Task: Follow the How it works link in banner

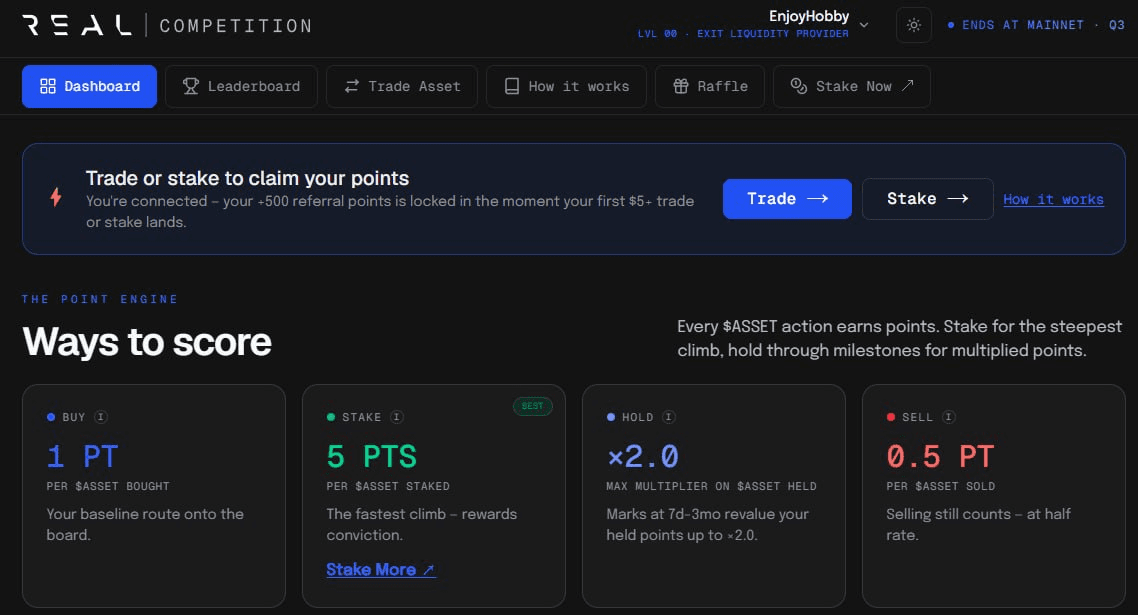Action: coord(1053,200)
